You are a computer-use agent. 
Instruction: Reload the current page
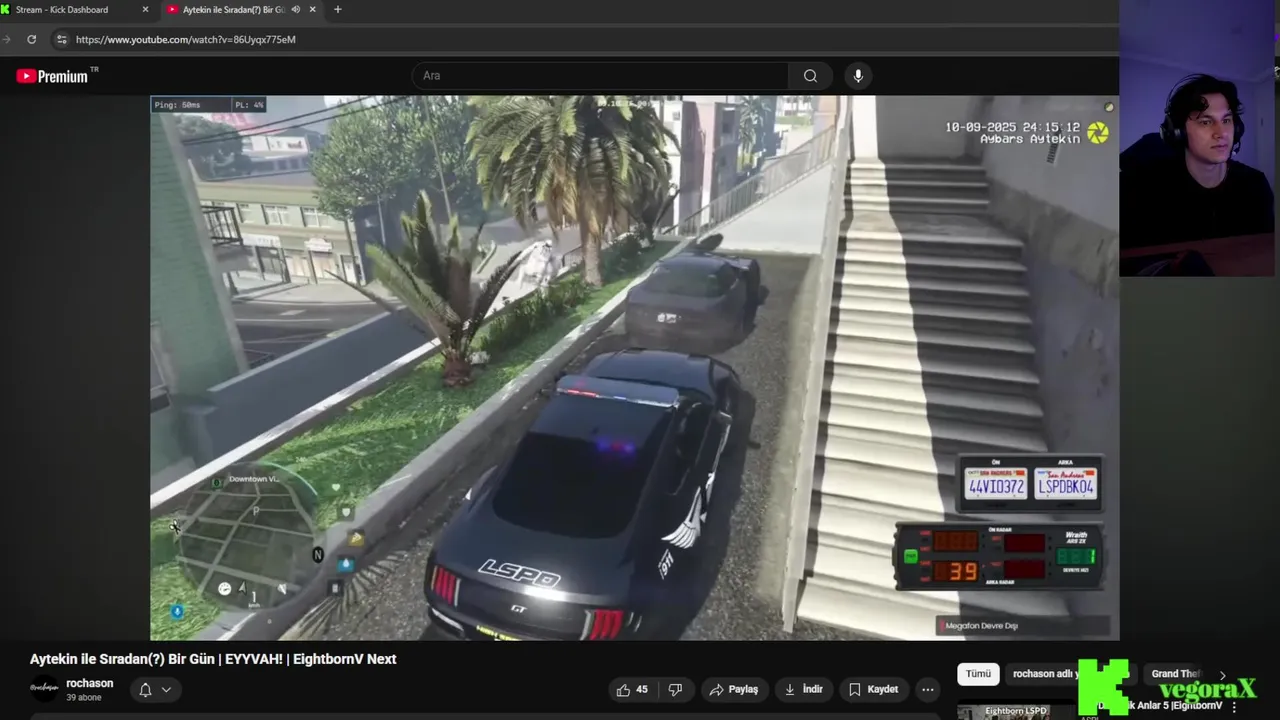(31, 39)
